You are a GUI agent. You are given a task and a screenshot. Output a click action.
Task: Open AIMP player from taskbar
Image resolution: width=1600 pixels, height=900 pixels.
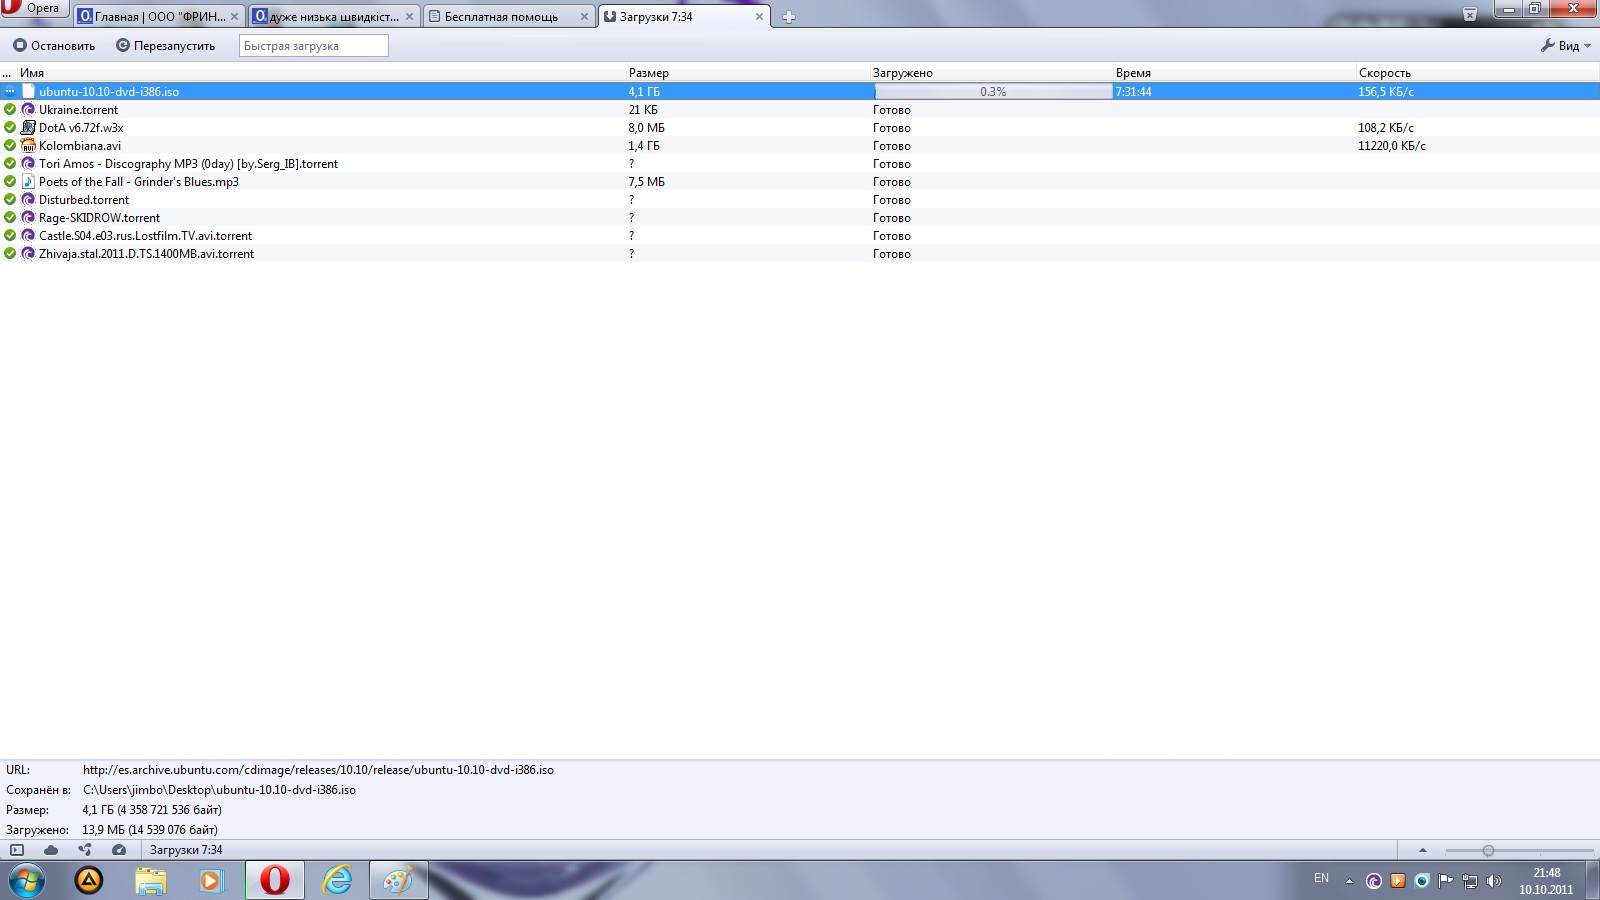pos(89,881)
